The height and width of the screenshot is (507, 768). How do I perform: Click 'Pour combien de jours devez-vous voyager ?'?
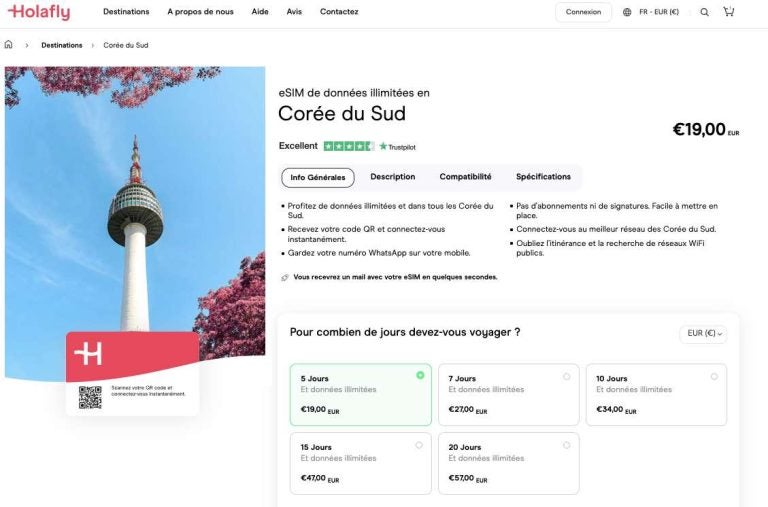(405, 333)
